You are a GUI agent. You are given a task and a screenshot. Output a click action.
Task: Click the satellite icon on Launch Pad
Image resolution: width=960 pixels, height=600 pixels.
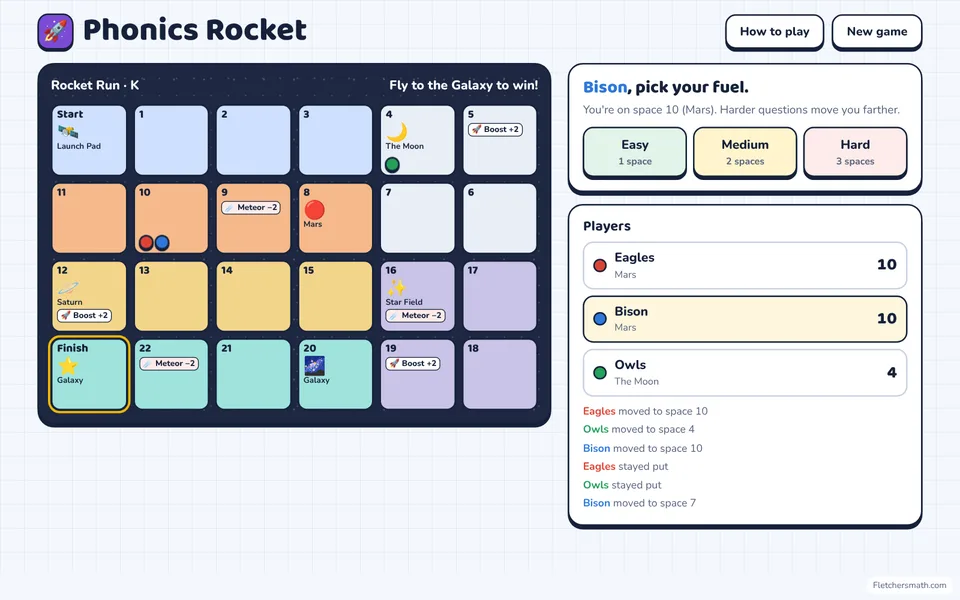coord(67,131)
